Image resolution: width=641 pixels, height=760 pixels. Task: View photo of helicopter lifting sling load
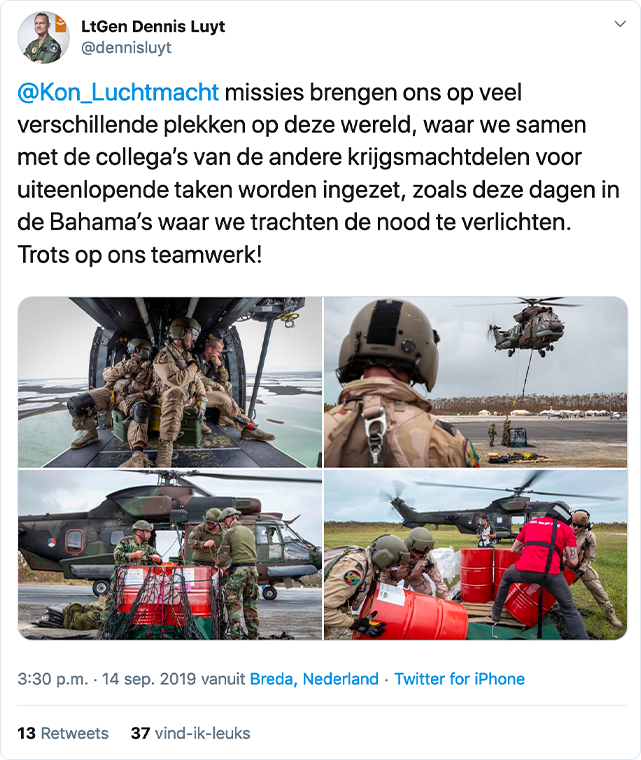476,382
